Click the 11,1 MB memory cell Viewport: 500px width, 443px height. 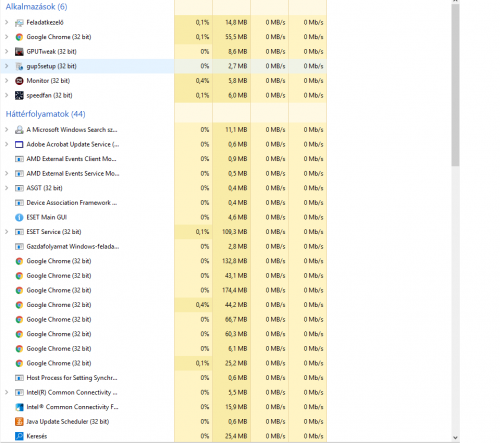[x=231, y=130]
